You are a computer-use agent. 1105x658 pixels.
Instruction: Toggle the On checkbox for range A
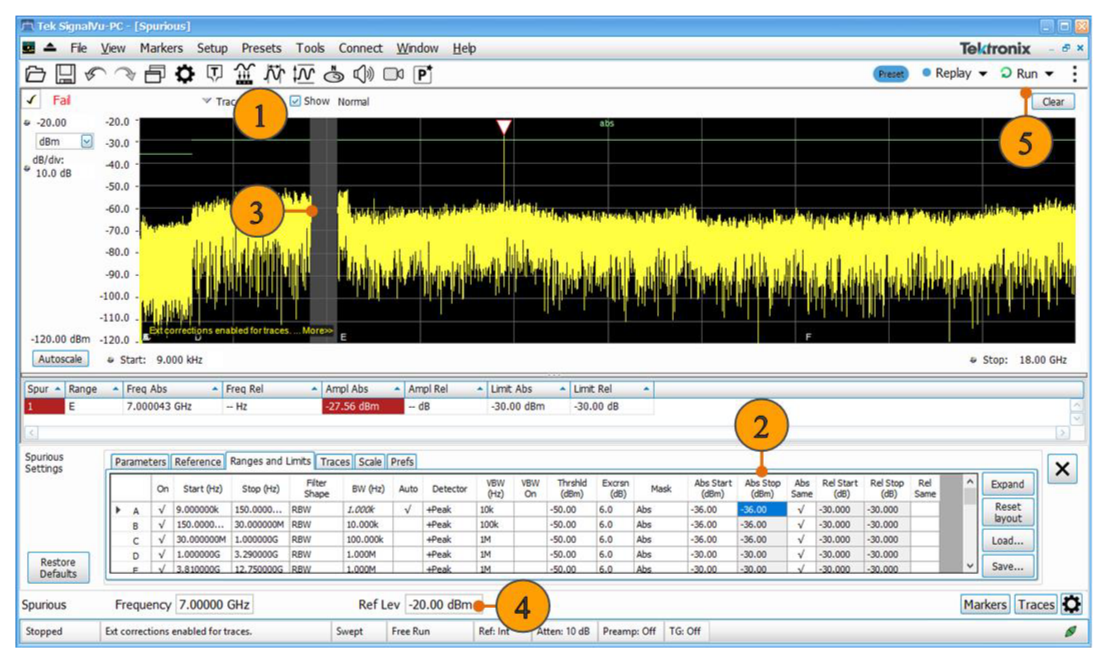[x=163, y=510]
